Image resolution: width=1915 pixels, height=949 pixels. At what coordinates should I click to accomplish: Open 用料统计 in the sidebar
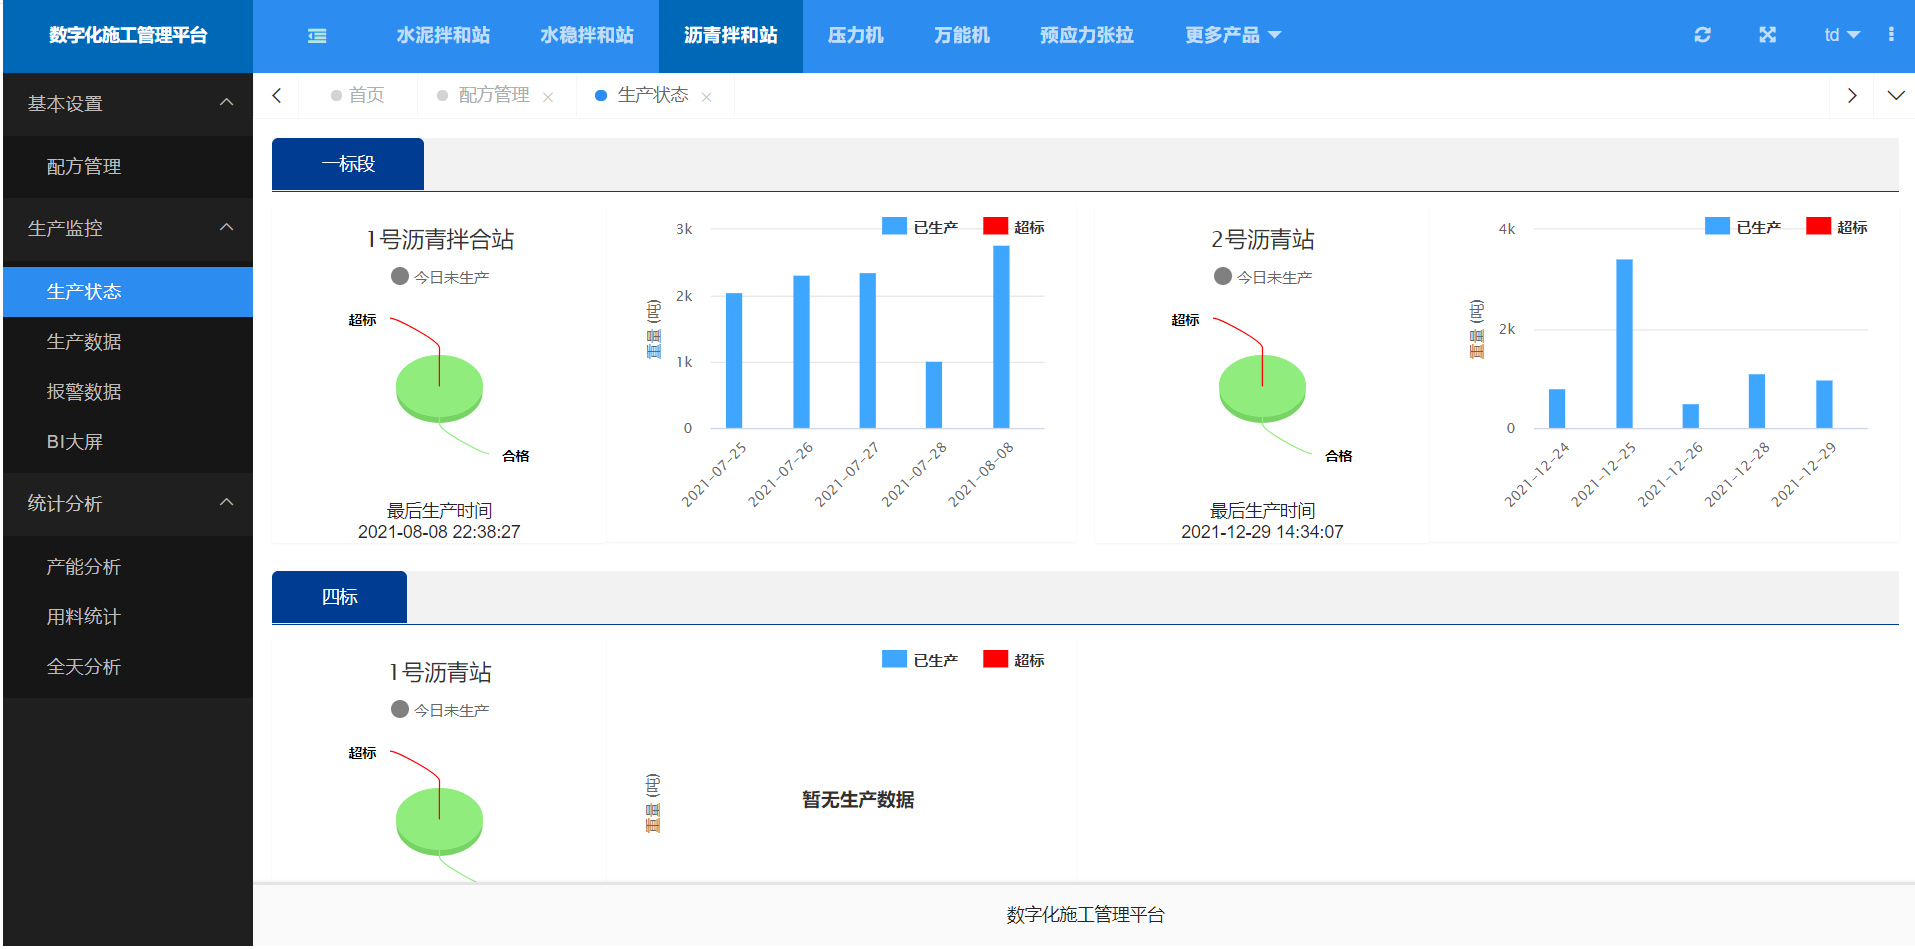pos(128,617)
